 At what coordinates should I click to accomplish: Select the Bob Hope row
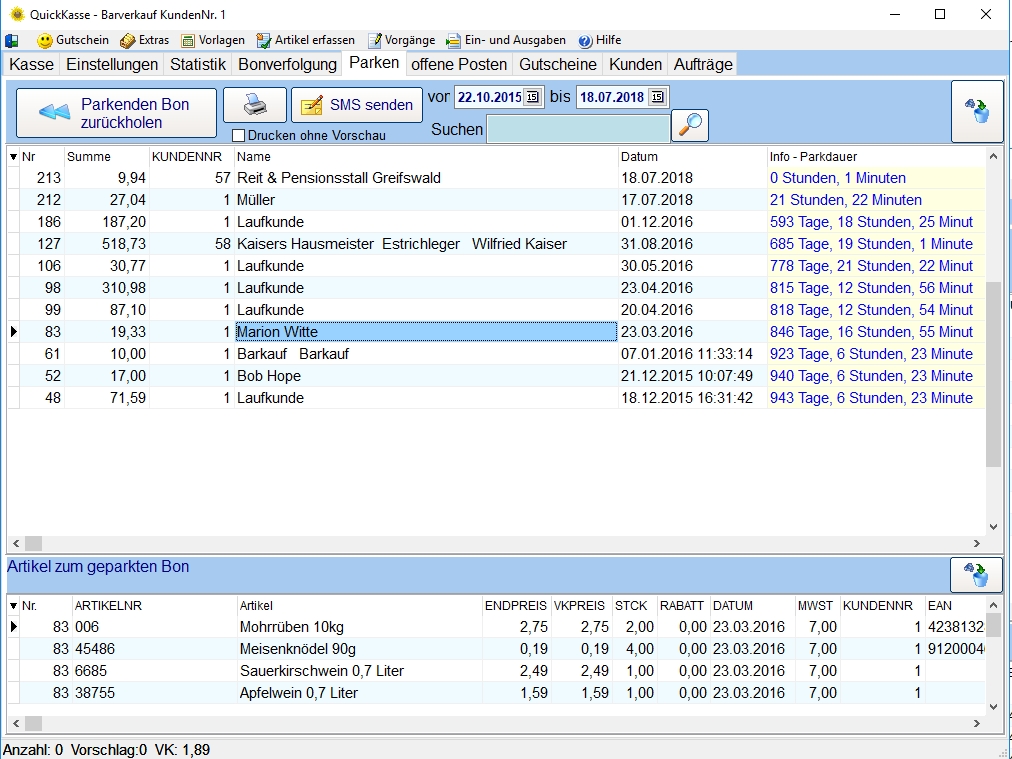(x=497, y=376)
